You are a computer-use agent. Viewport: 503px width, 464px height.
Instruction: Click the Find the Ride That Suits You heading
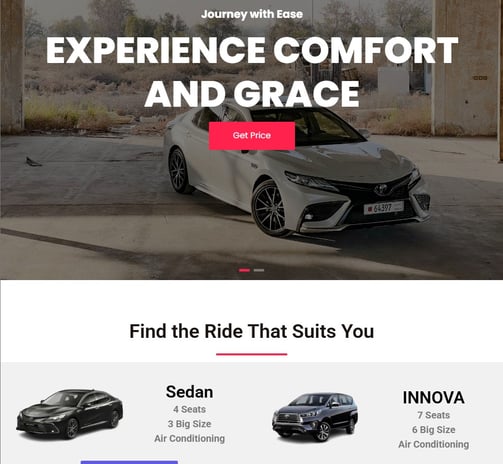(x=252, y=331)
